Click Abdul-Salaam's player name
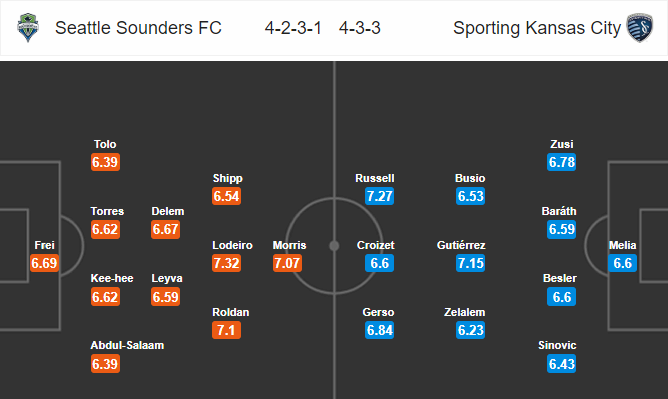The image size is (668, 399). pyautogui.click(x=127, y=345)
